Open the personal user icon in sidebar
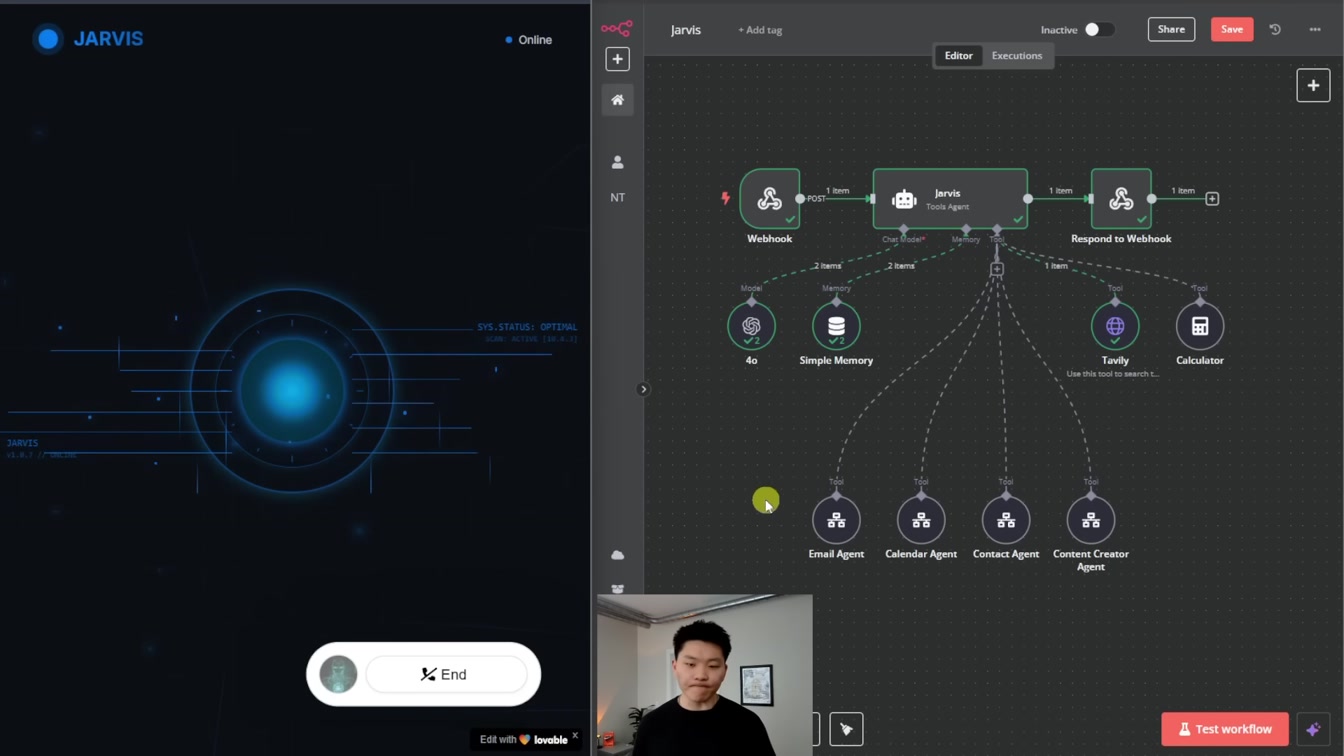Image resolution: width=1344 pixels, height=756 pixels. [x=617, y=162]
